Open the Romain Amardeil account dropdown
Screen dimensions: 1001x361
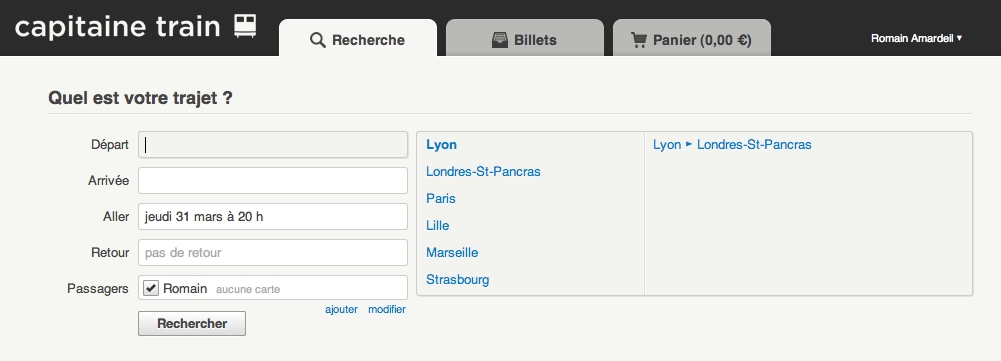pyautogui.click(x=916, y=38)
